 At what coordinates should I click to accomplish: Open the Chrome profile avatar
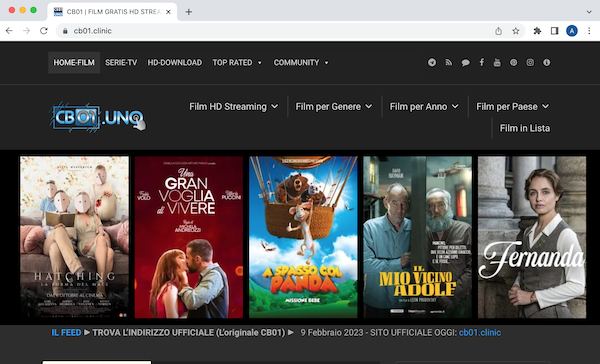[572, 31]
